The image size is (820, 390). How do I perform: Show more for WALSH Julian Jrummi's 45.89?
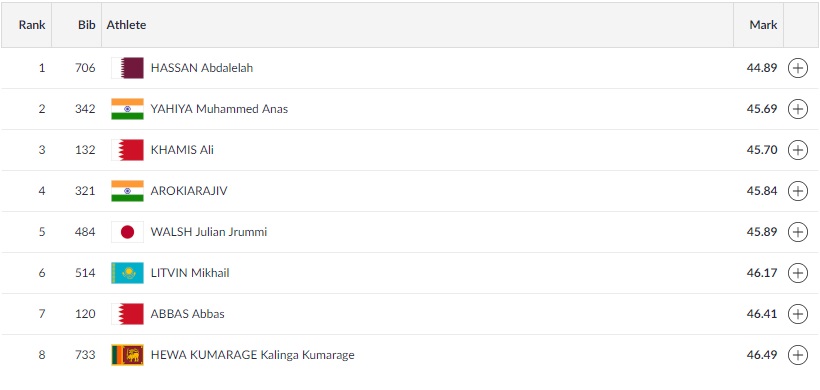point(798,232)
